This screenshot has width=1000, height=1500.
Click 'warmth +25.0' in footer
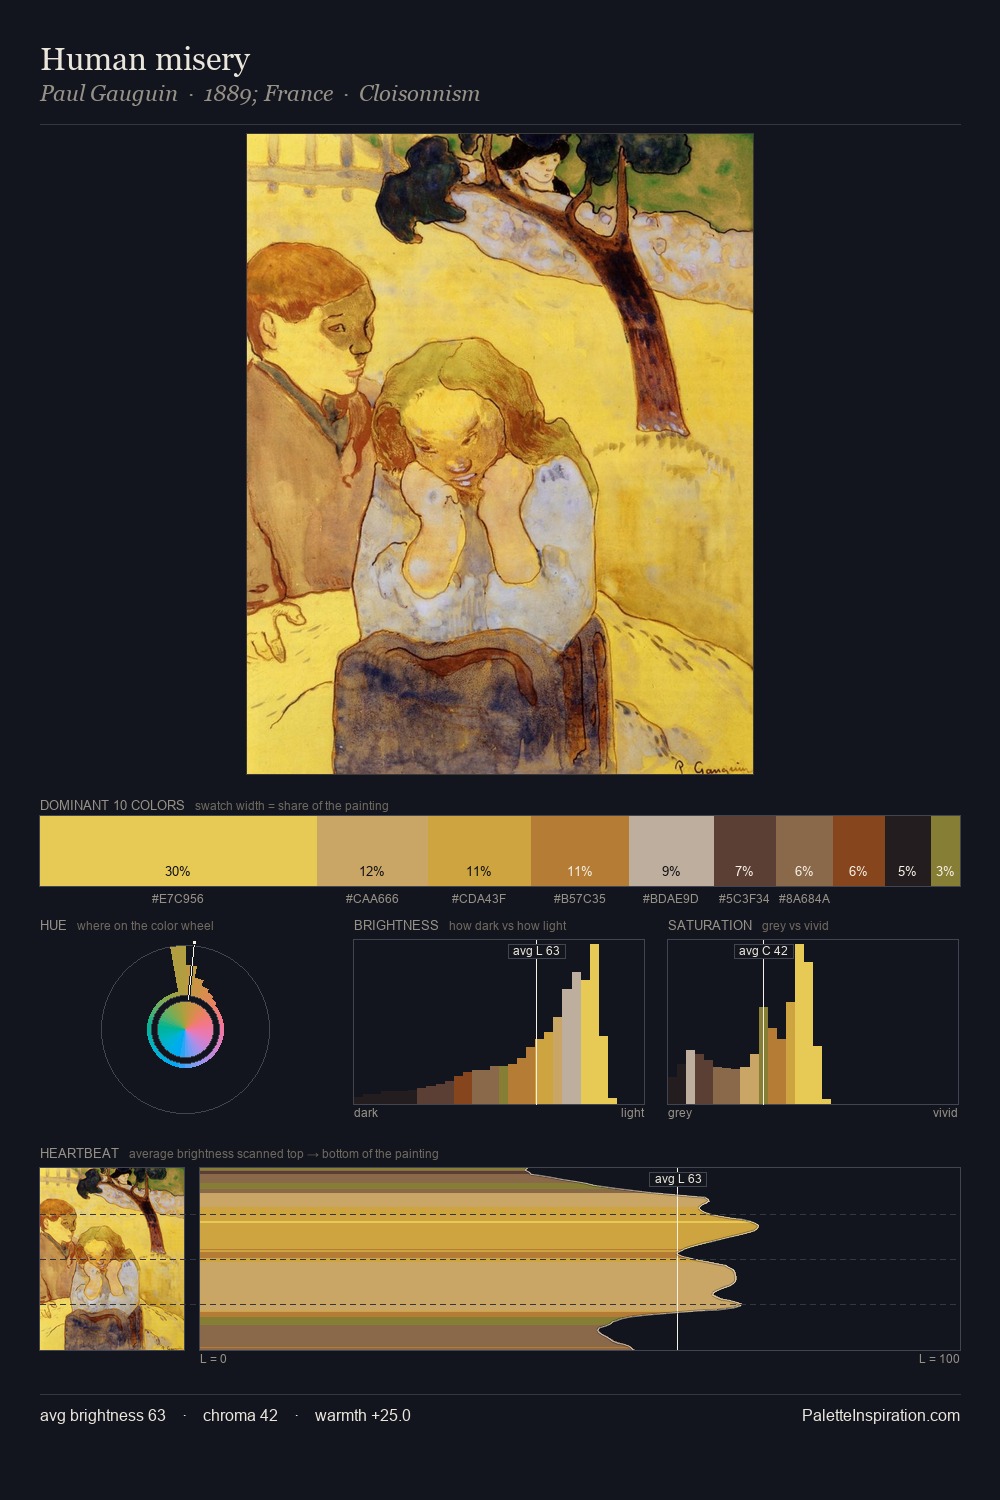coord(363,1415)
